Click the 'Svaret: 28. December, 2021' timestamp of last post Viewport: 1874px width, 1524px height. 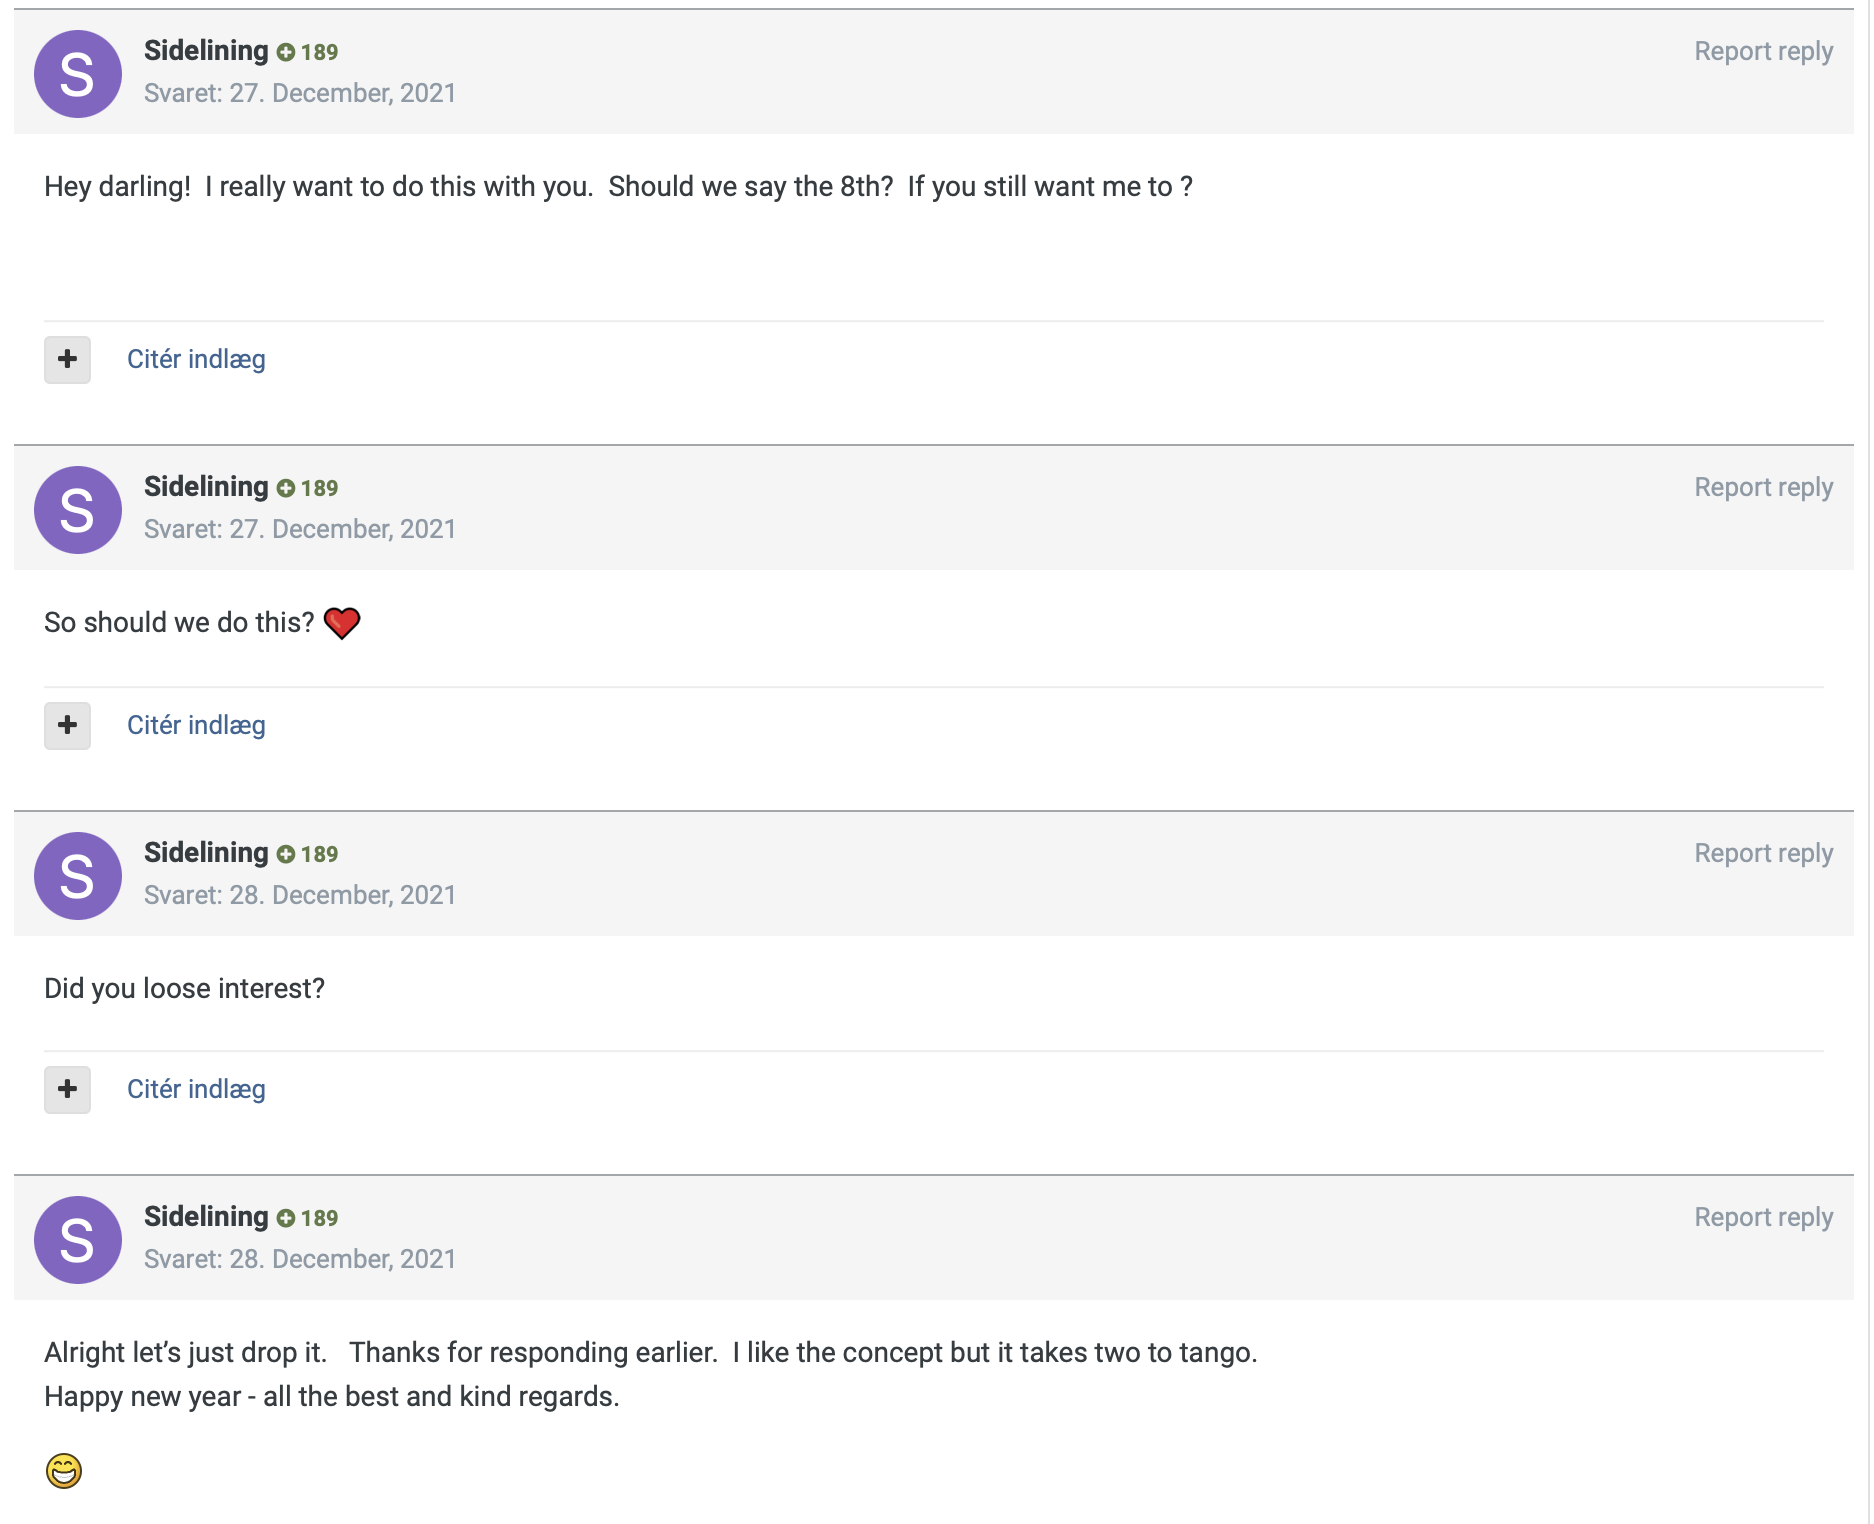pos(300,1259)
